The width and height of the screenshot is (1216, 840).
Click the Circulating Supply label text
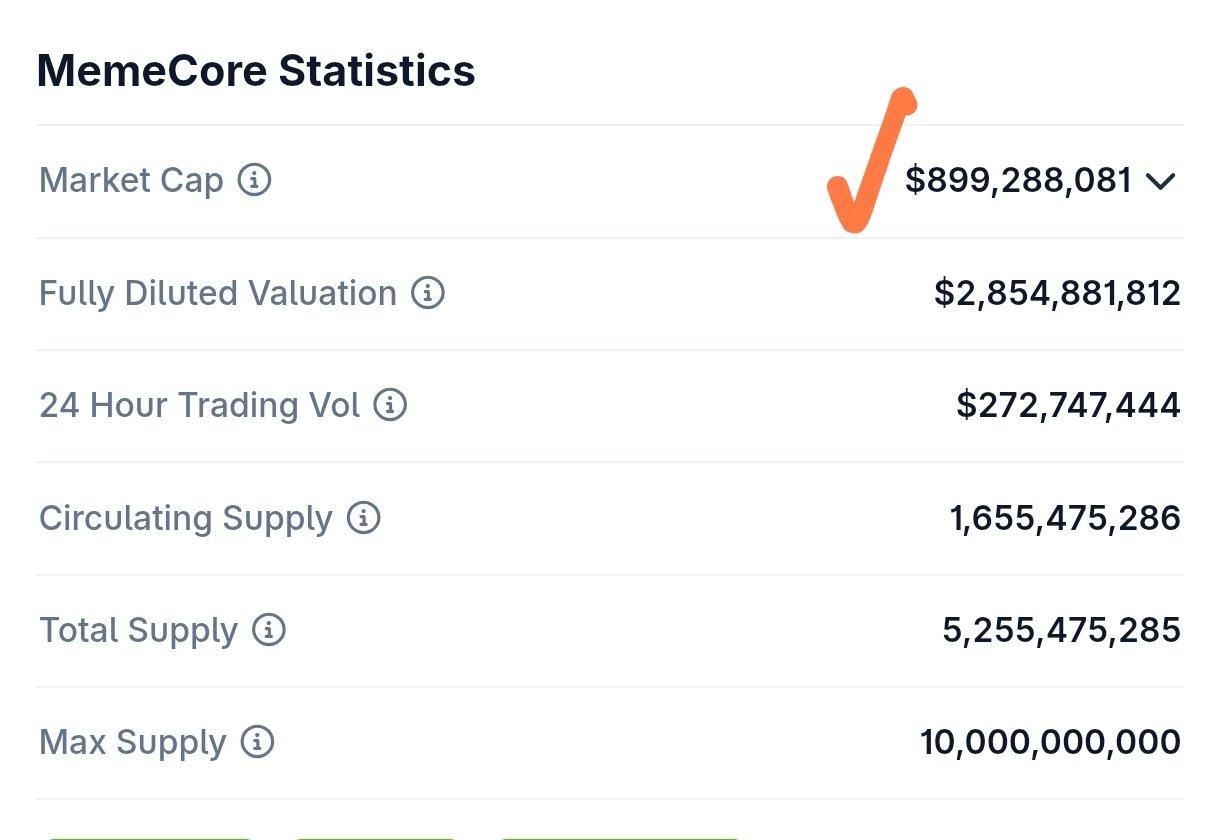pos(185,518)
